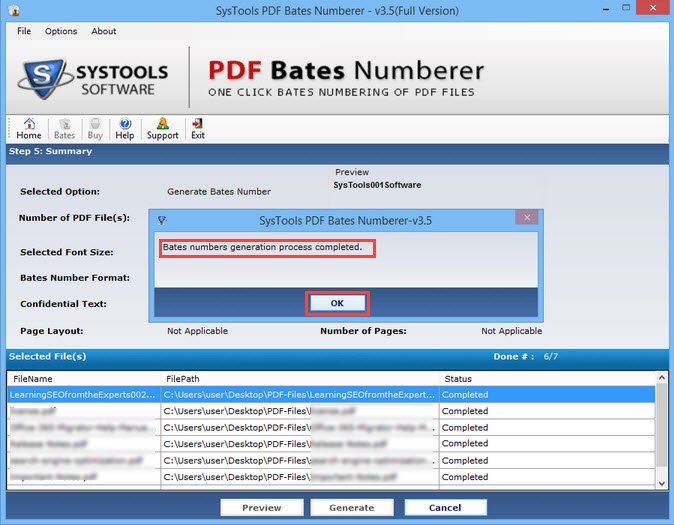Open the File menu
Viewport: 674px width, 525px height.
(24, 31)
